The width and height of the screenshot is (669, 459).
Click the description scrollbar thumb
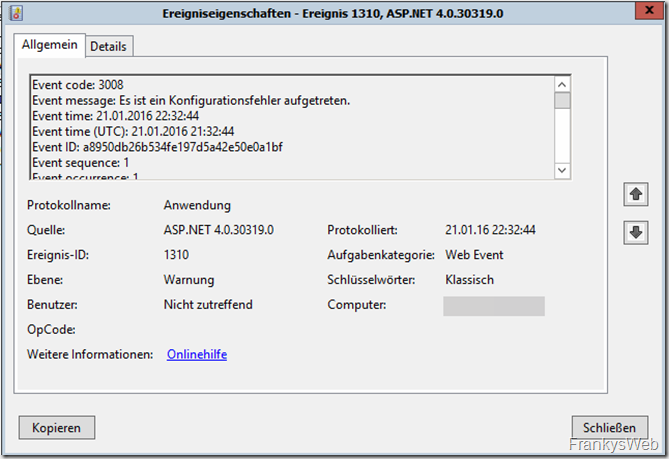tap(562, 102)
